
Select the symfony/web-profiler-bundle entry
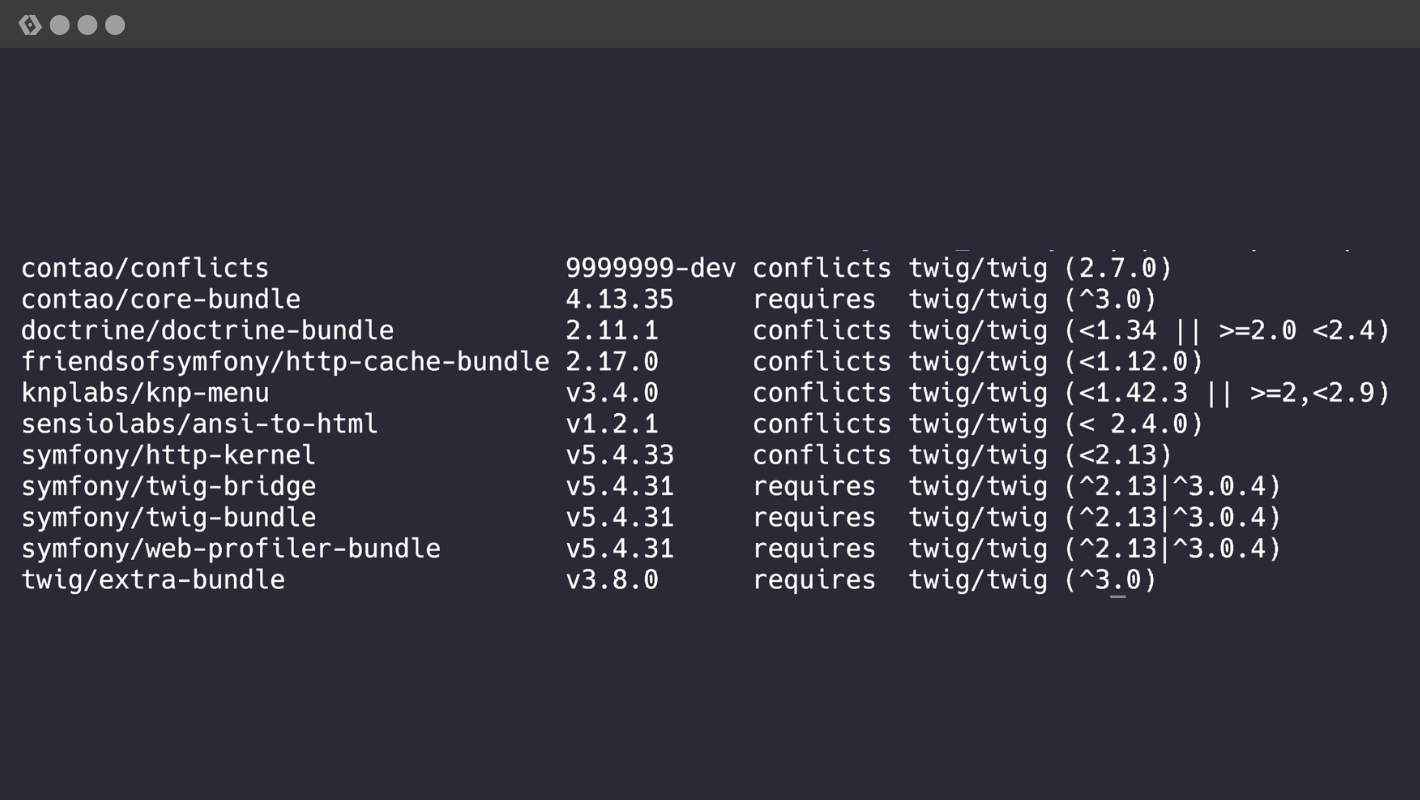point(230,548)
